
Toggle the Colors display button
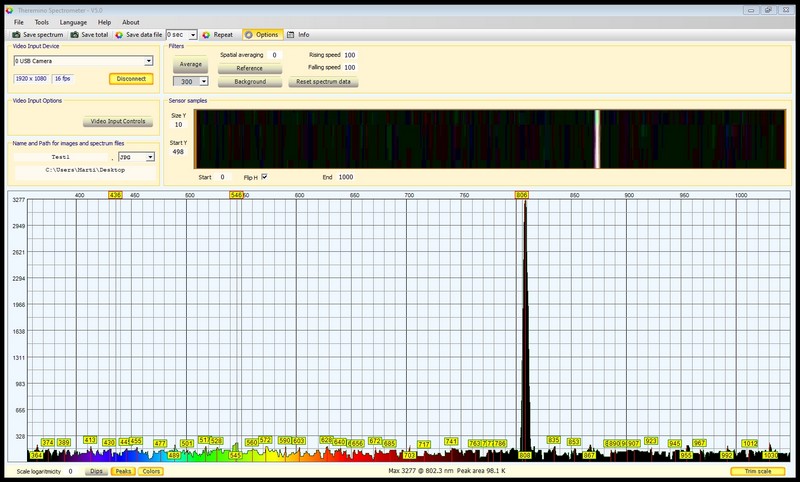[151, 471]
